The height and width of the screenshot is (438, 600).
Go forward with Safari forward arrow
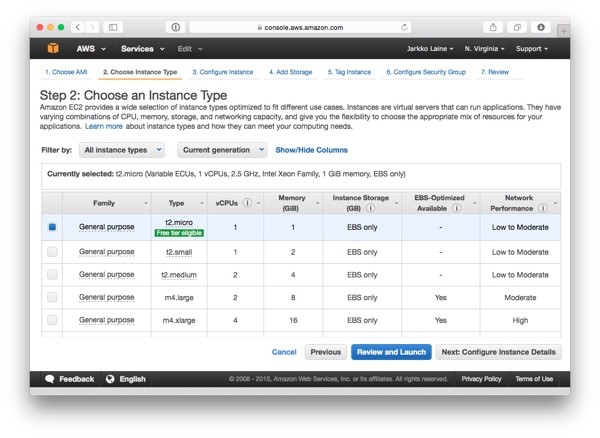click(92, 27)
